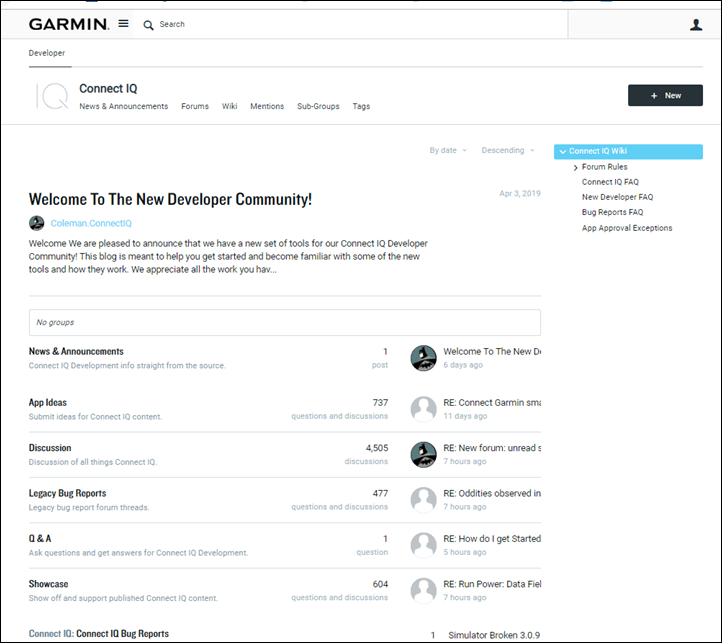The height and width of the screenshot is (643, 722).
Task: Click the Connect IQ group logo
Action: pyautogui.click(x=52, y=96)
